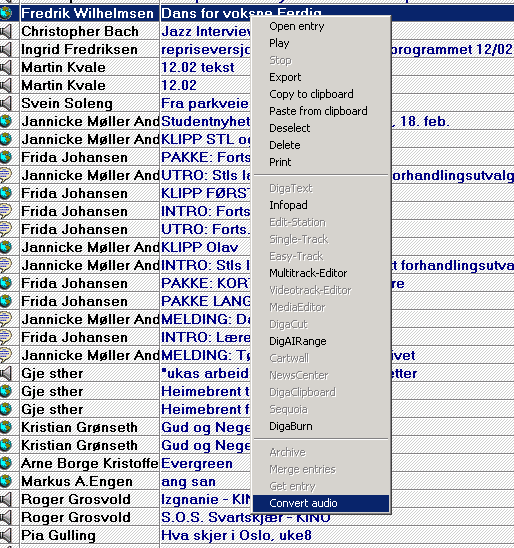Click 'S.O.S. Svartskjær - KINO' title cell
514x548 pixels.
click(246, 518)
